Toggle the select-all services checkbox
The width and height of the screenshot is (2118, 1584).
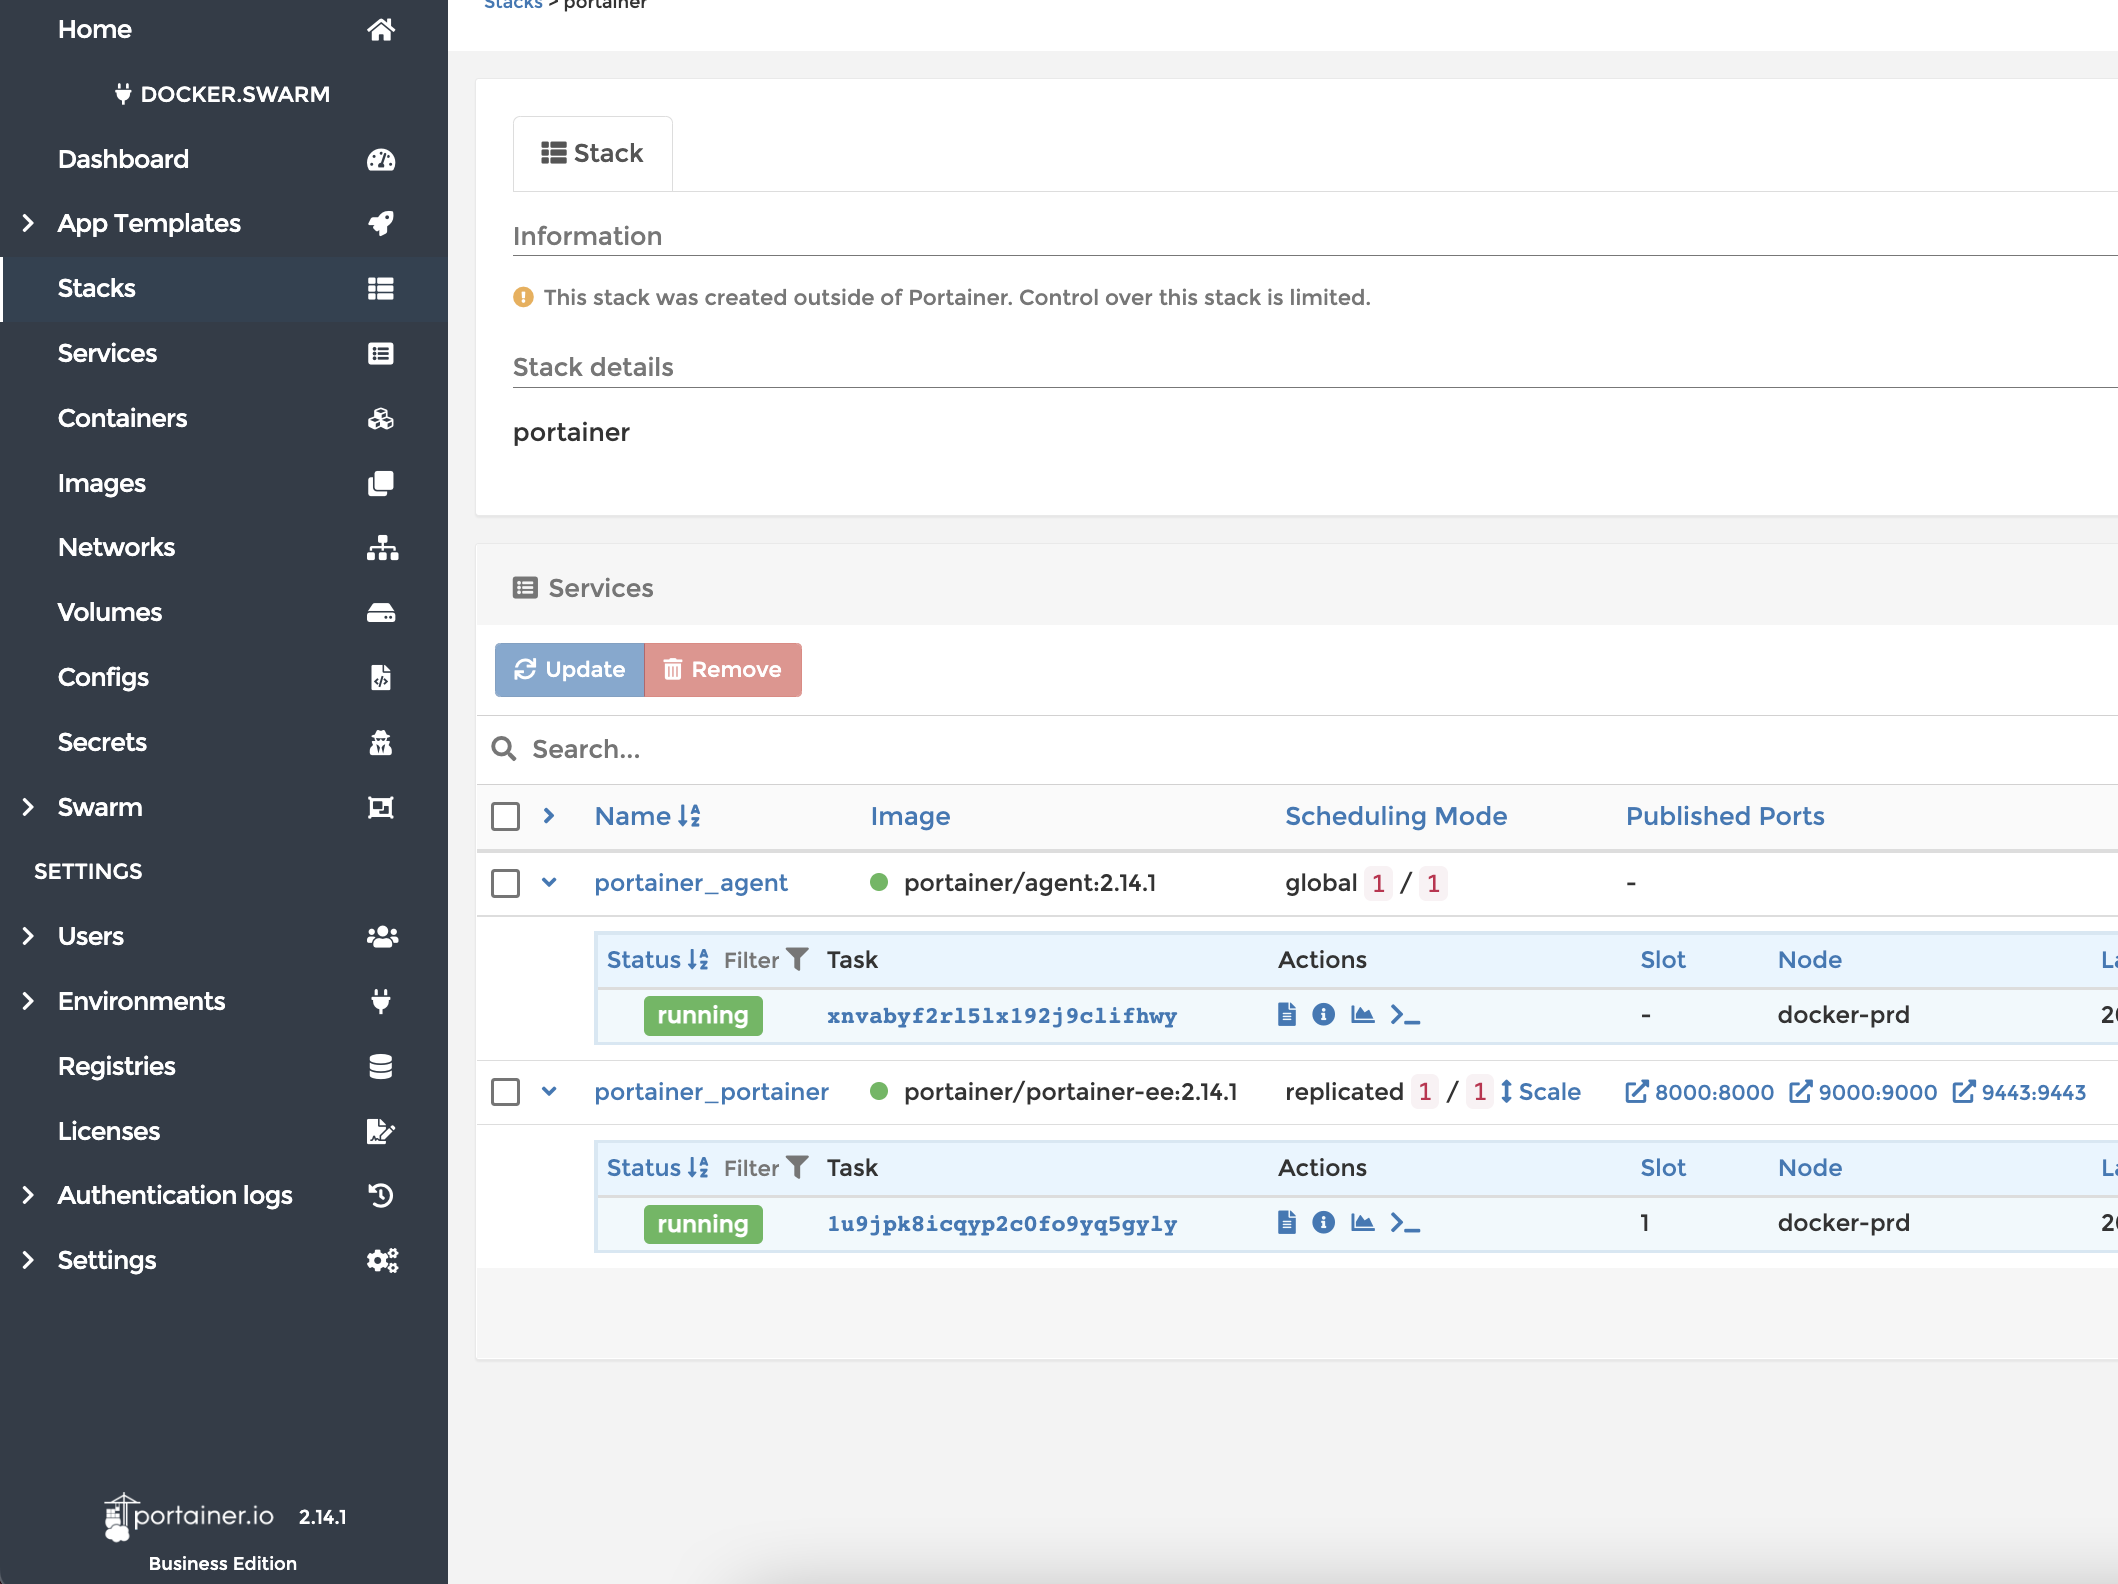coord(505,816)
